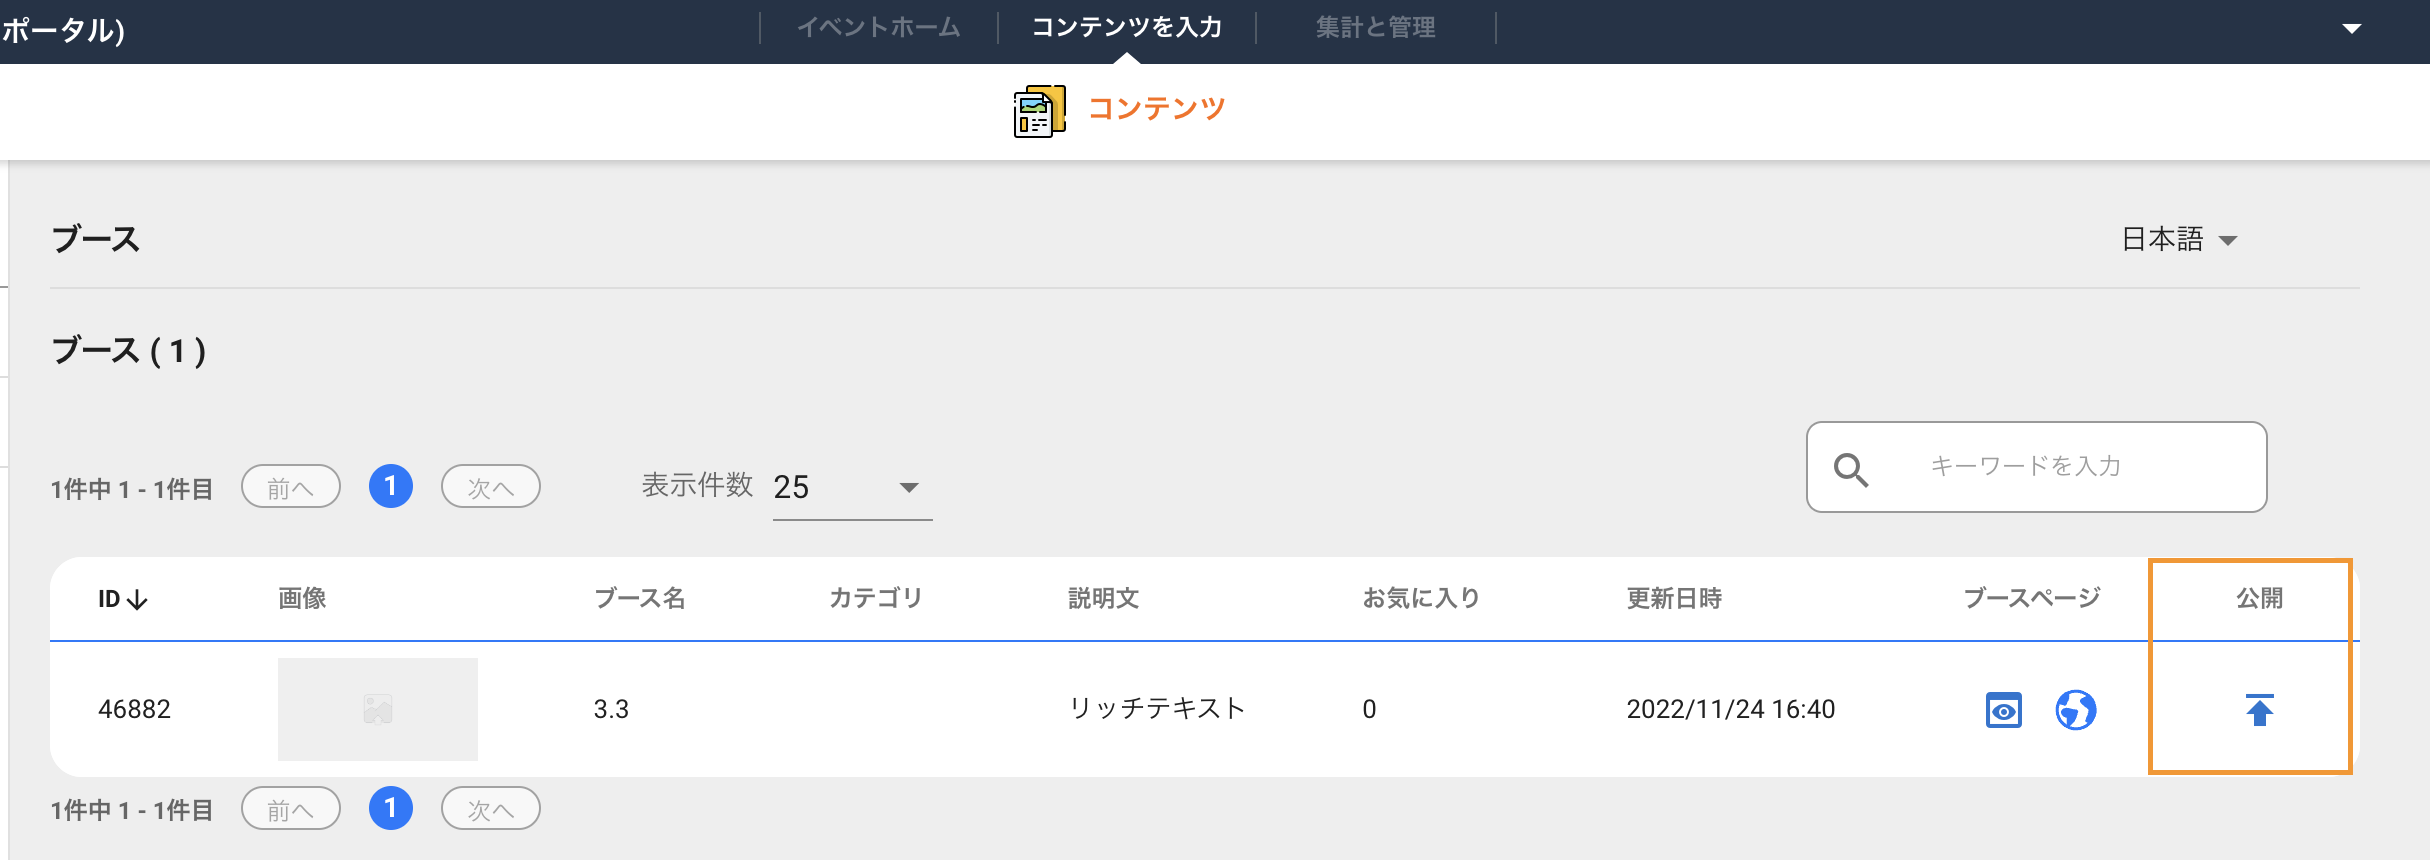Click the bottom 次へ pagination button
Viewport: 2430px width, 860px height.
pos(491,809)
